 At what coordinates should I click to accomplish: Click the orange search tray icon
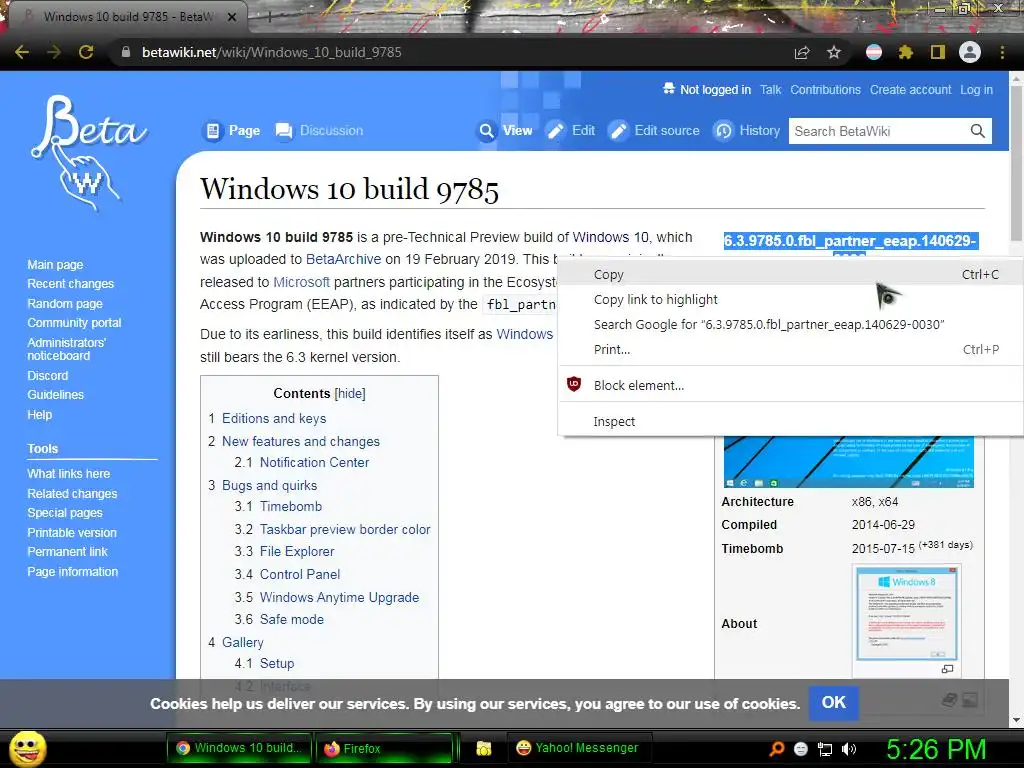776,749
